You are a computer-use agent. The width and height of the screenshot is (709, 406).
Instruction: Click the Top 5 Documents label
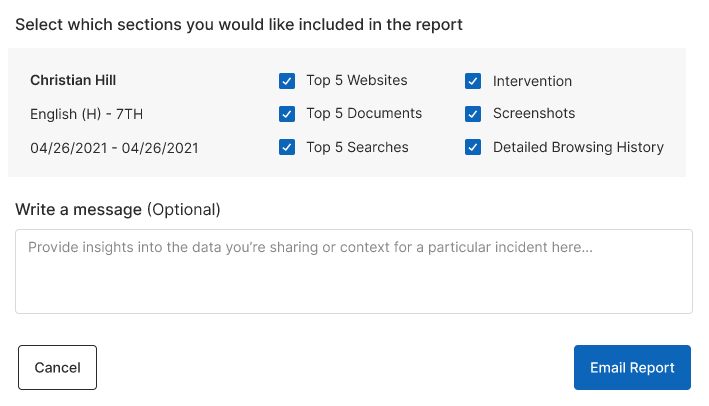point(364,113)
